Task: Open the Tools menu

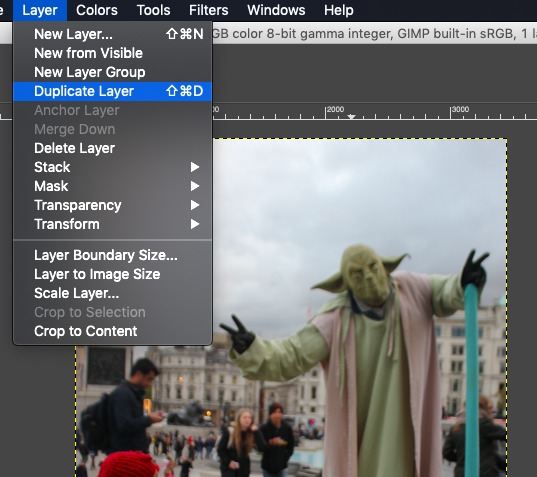Action: pos(153,10)
